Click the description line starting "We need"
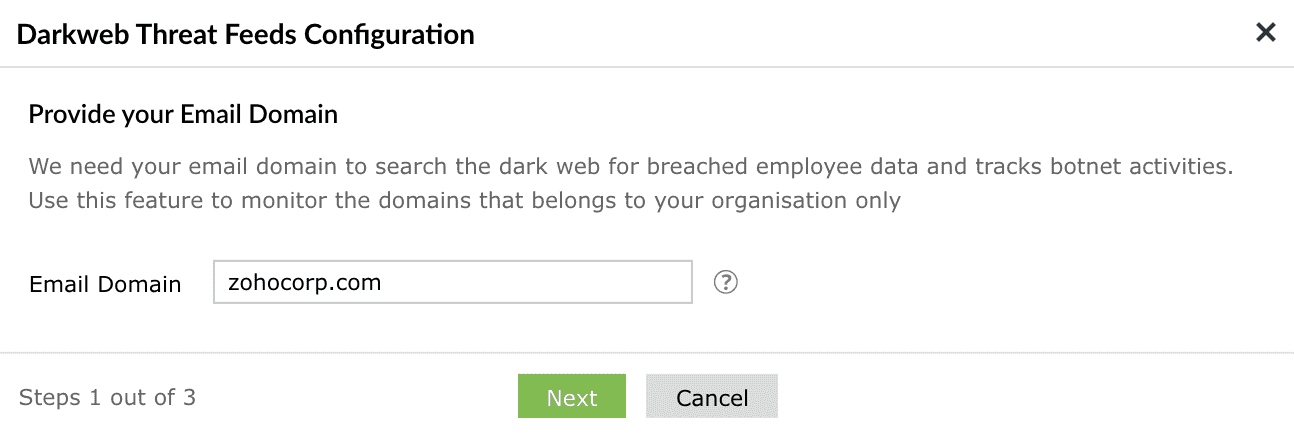1294x437 pixels. (630, 166)
